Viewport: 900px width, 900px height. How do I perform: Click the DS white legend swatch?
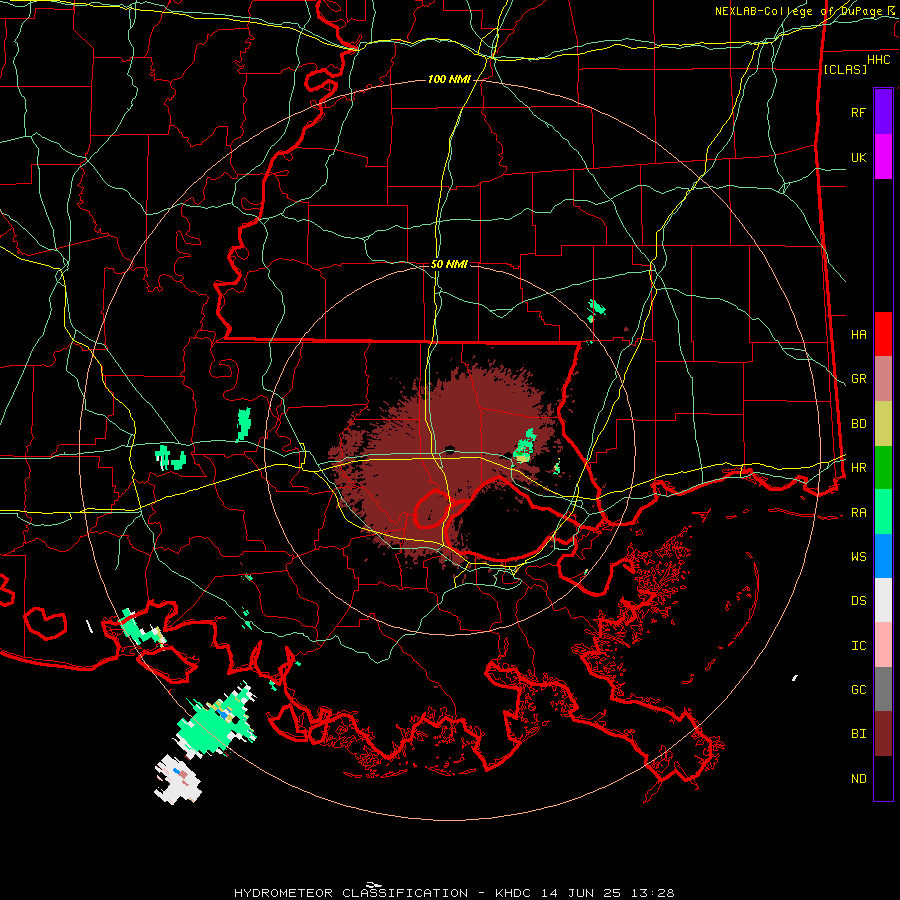pyautogui.click(x=883, y=600)
